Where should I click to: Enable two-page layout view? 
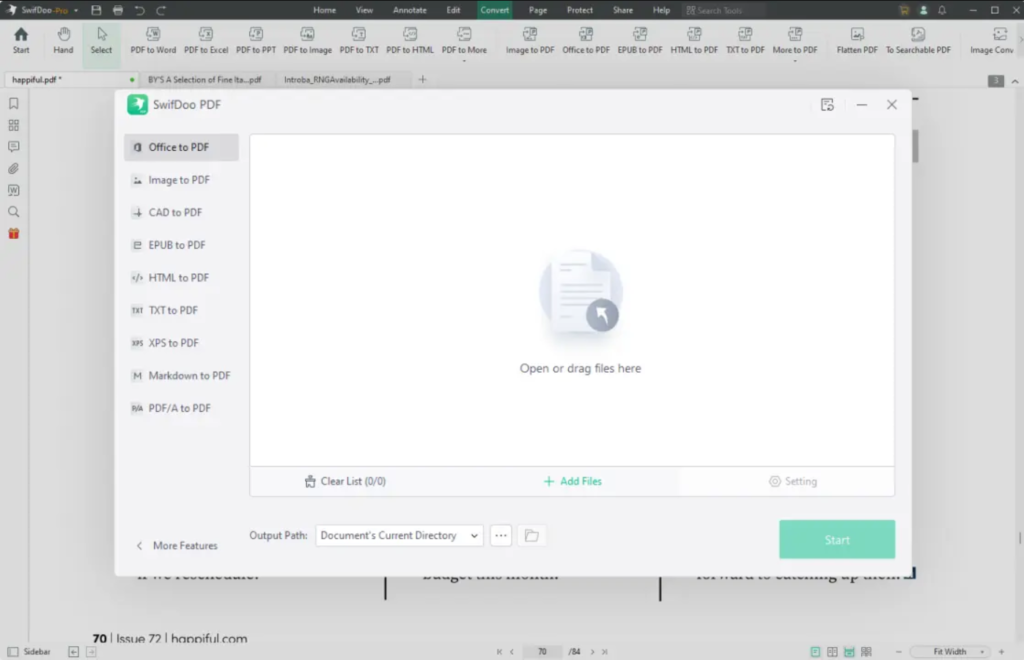(832, 651)
